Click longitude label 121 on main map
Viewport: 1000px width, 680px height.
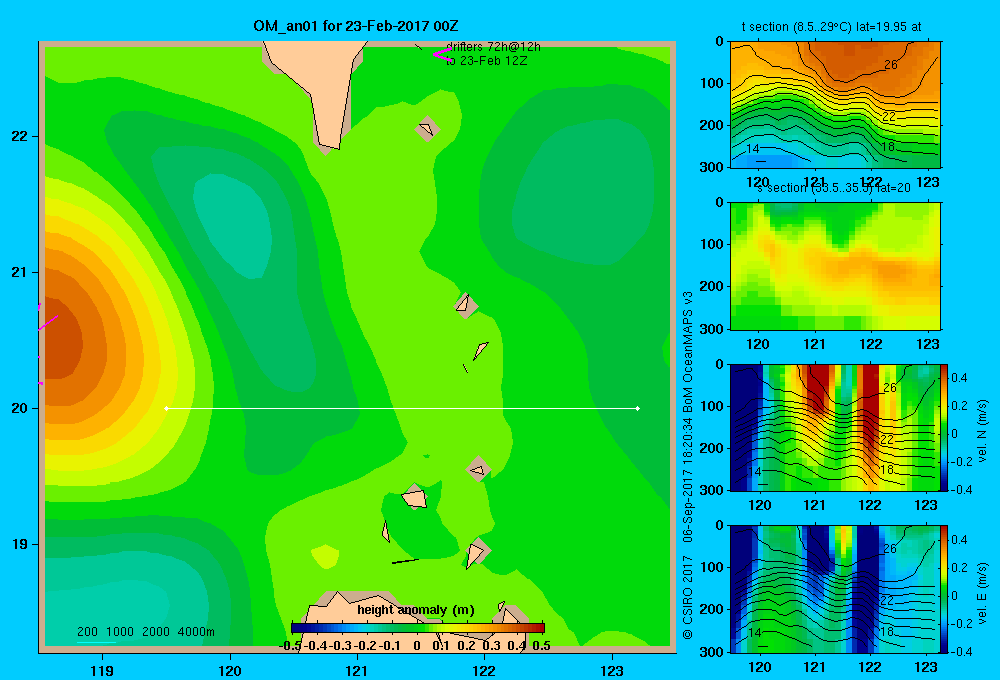click(357, 670)
